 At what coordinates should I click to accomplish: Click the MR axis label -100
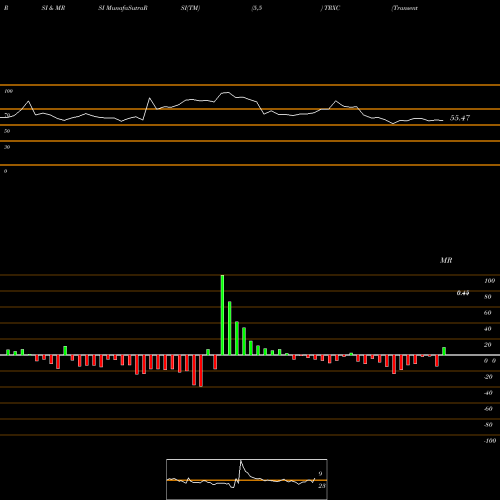[490, 441]
